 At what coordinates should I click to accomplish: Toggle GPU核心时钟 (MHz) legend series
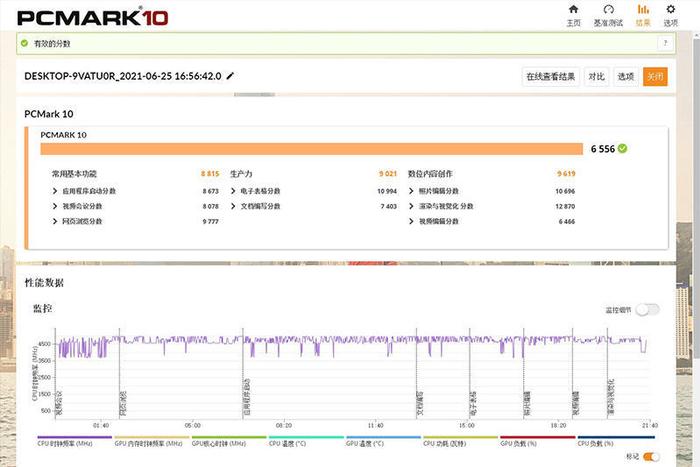[x=229, y=441]
